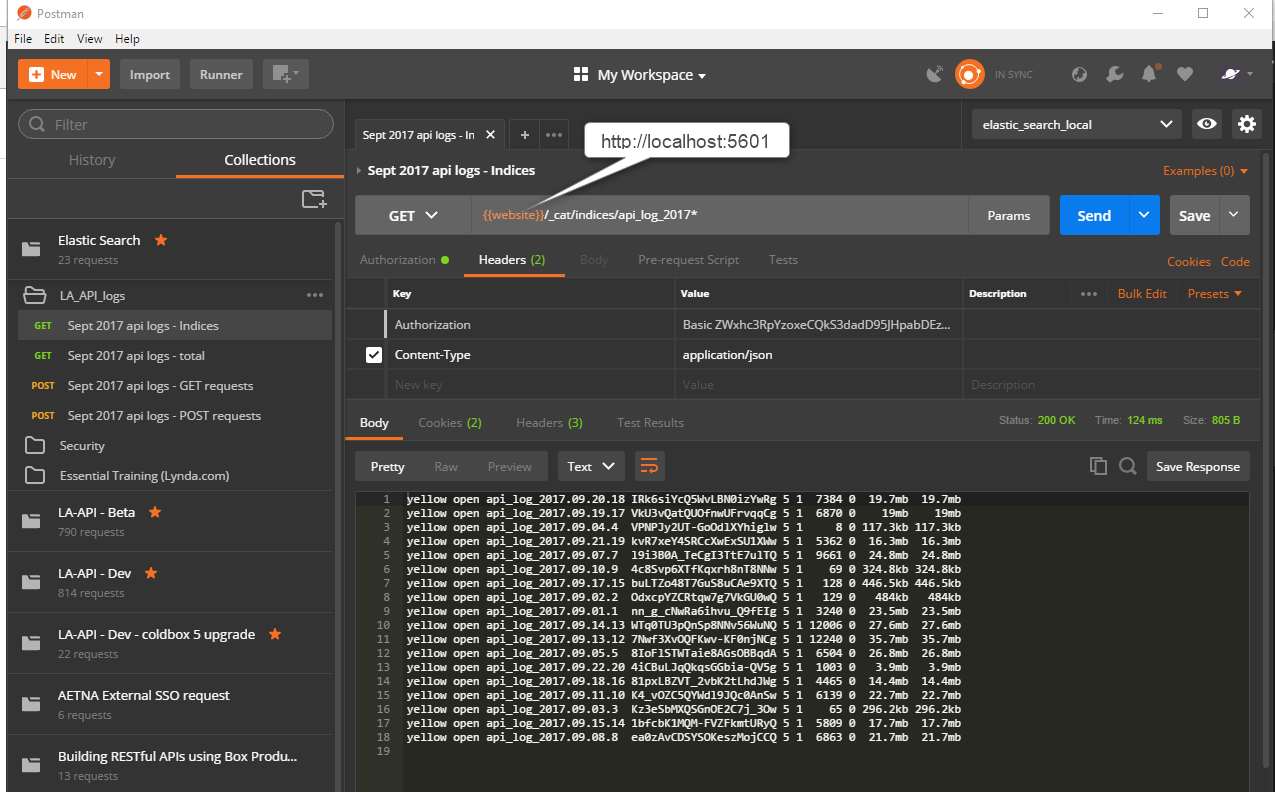
Task: Open manage environments gear icon
Action: pos(1246,124)
